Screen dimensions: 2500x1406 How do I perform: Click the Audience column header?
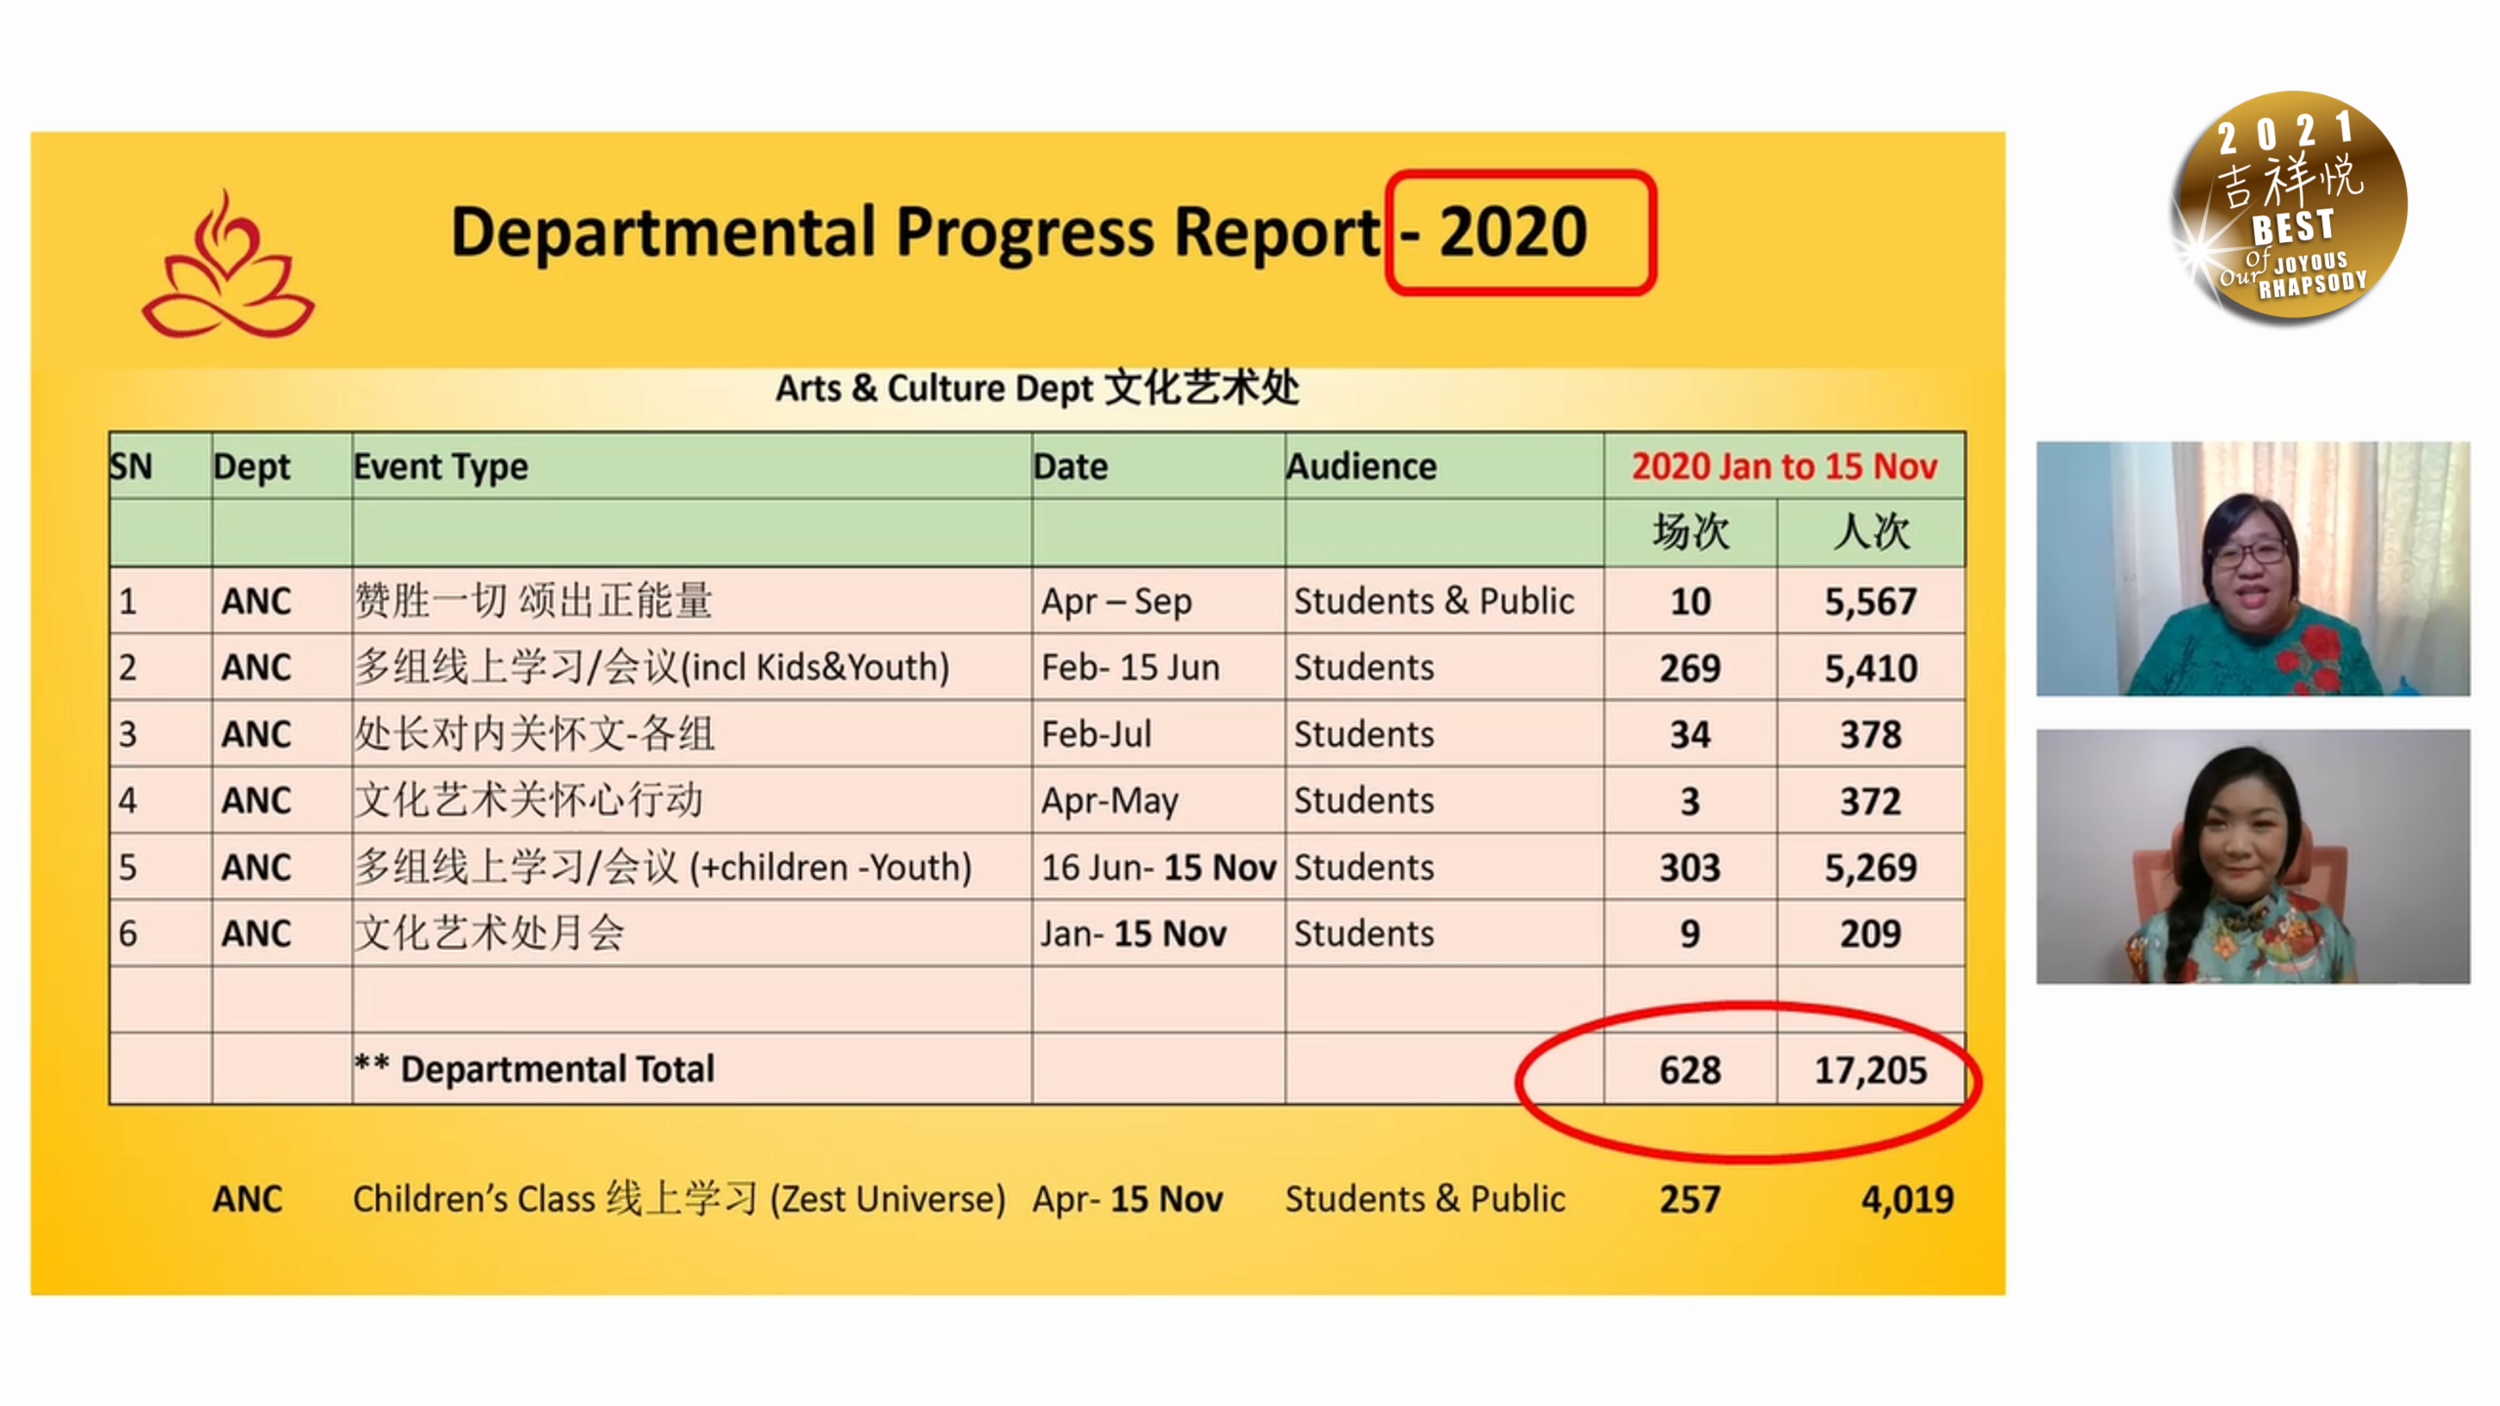[x=1361, y=467]
